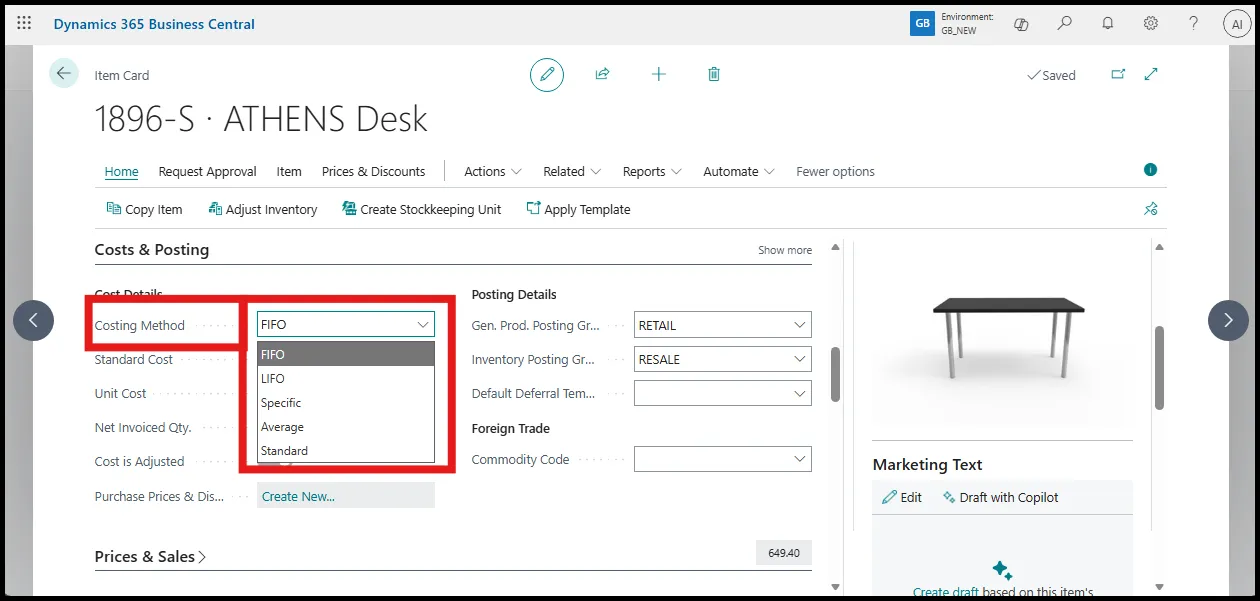Image resolution: width=1260 pixels, height=601 pixels.
Task: Open the app launcher waffle menu
Action: pyautogui.click(x=24, y=23)
